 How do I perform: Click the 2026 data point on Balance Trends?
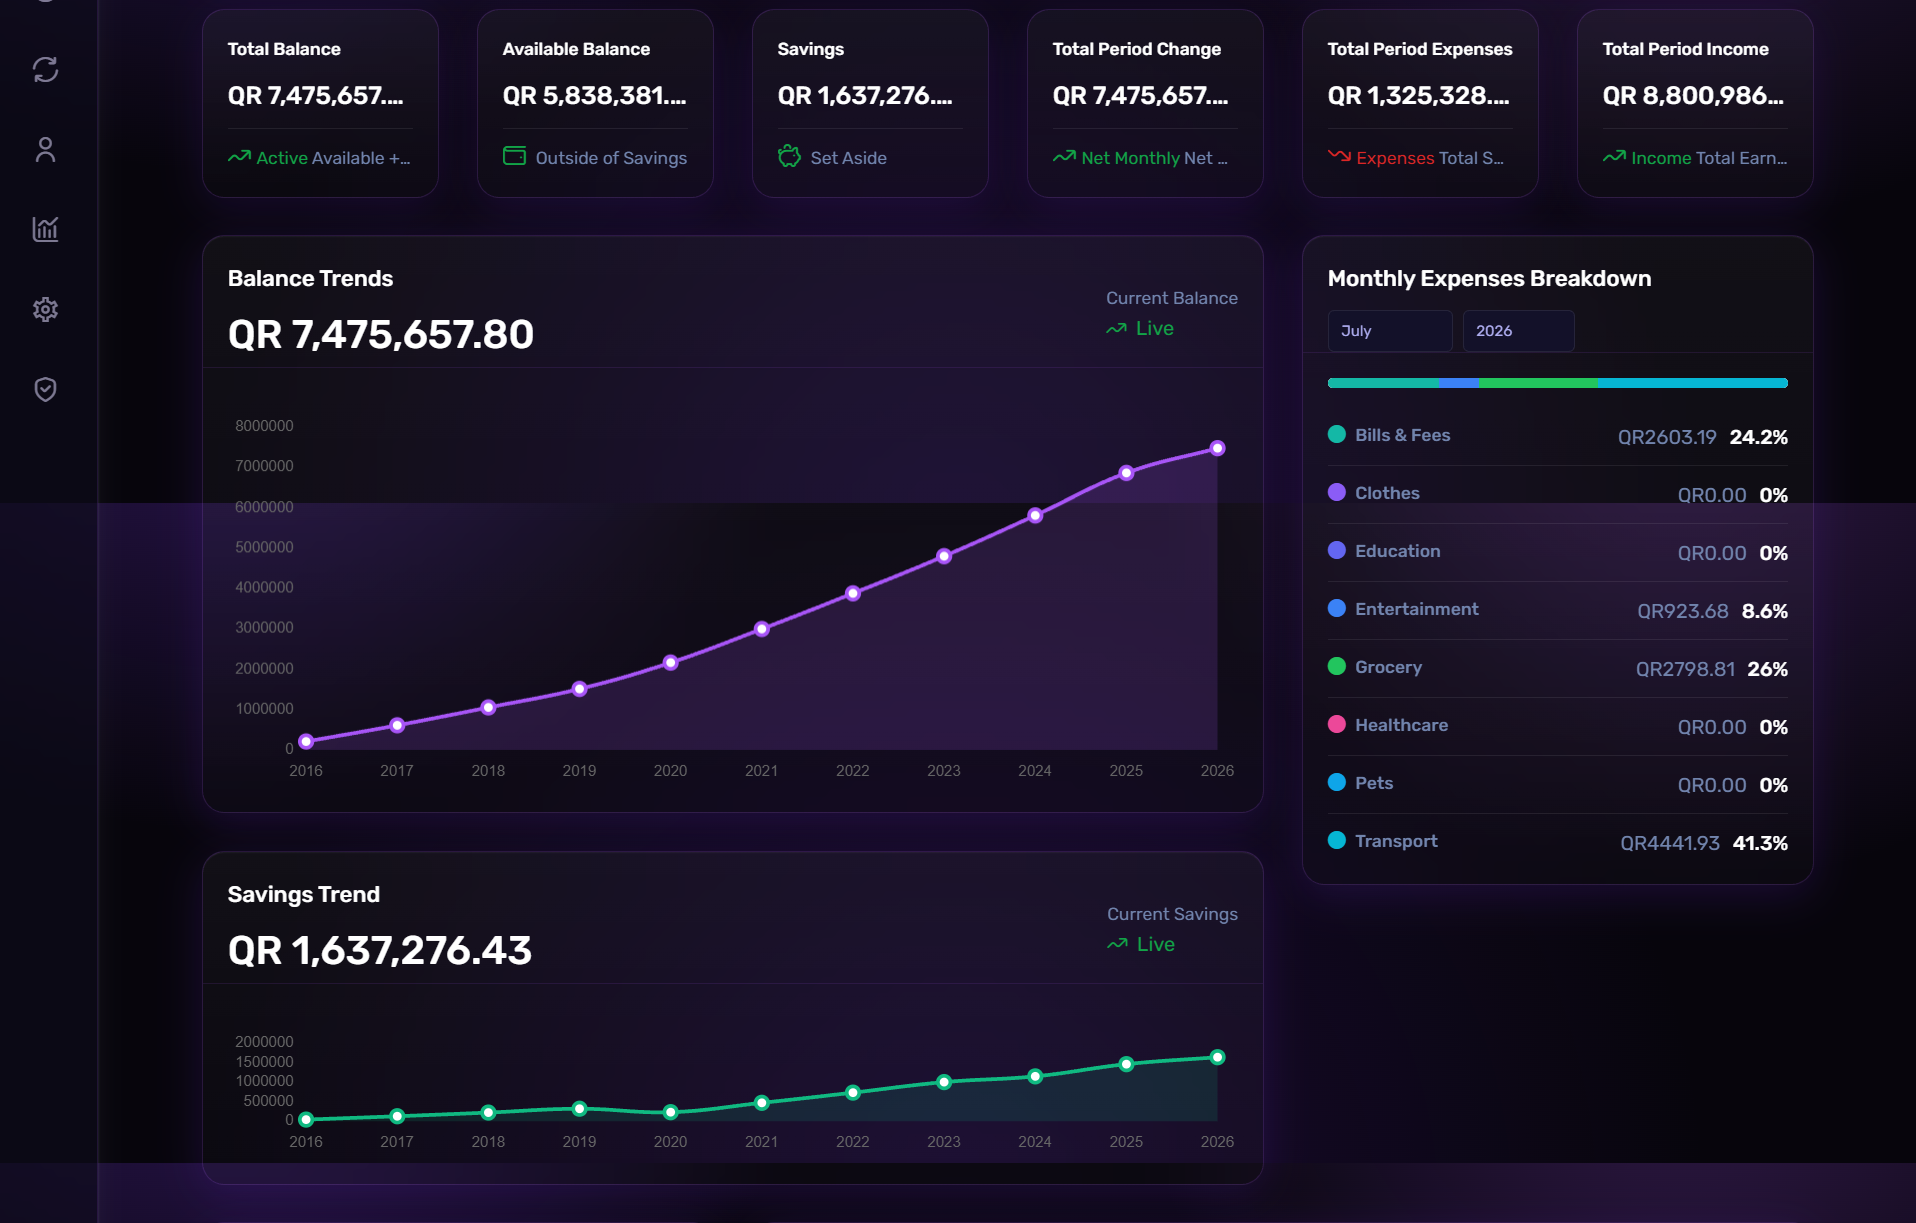coord(1217,448)
